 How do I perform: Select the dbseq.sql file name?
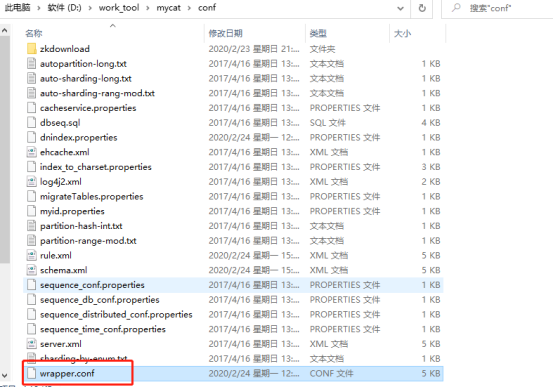(60, 123)
